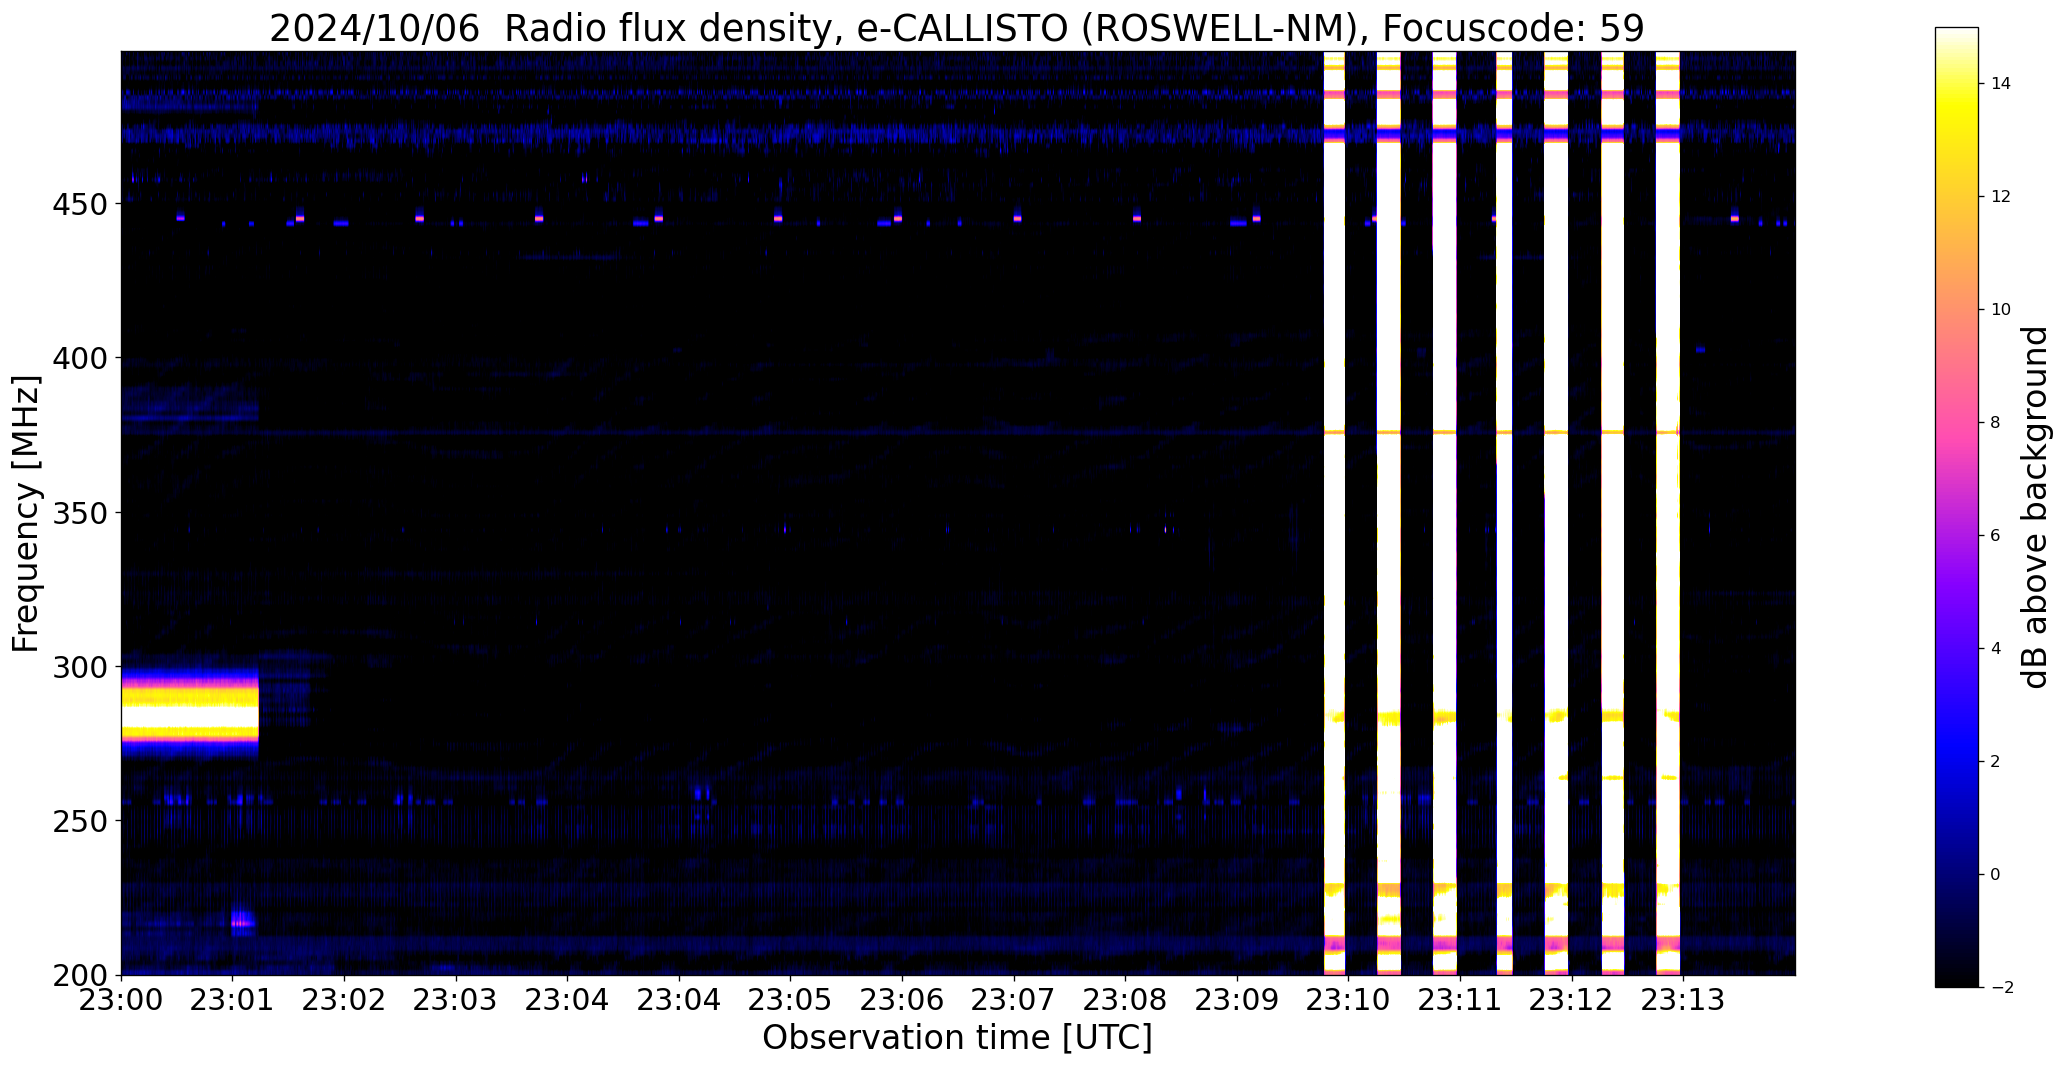Click the 23:09 time tick label
This screenshot has height=1067, width=2066.
coord(1238,1000)
